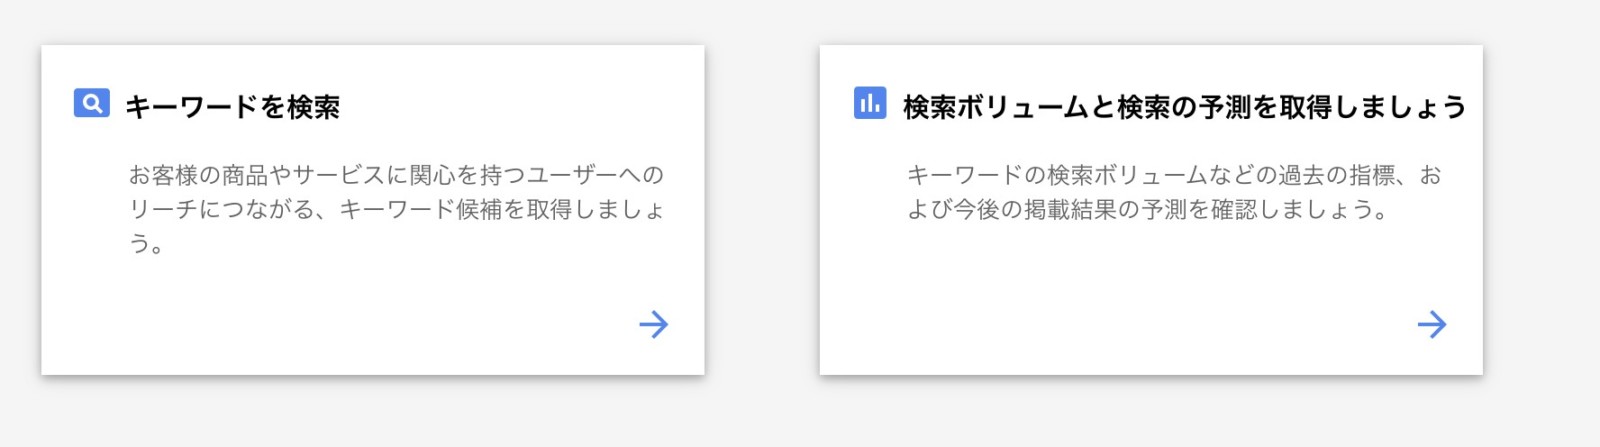Viewport: 1600px width, 447px height.
Task: Click the description starting with お客様の商品やサービス
Action: pyautogui.click(x=396, y=209)
